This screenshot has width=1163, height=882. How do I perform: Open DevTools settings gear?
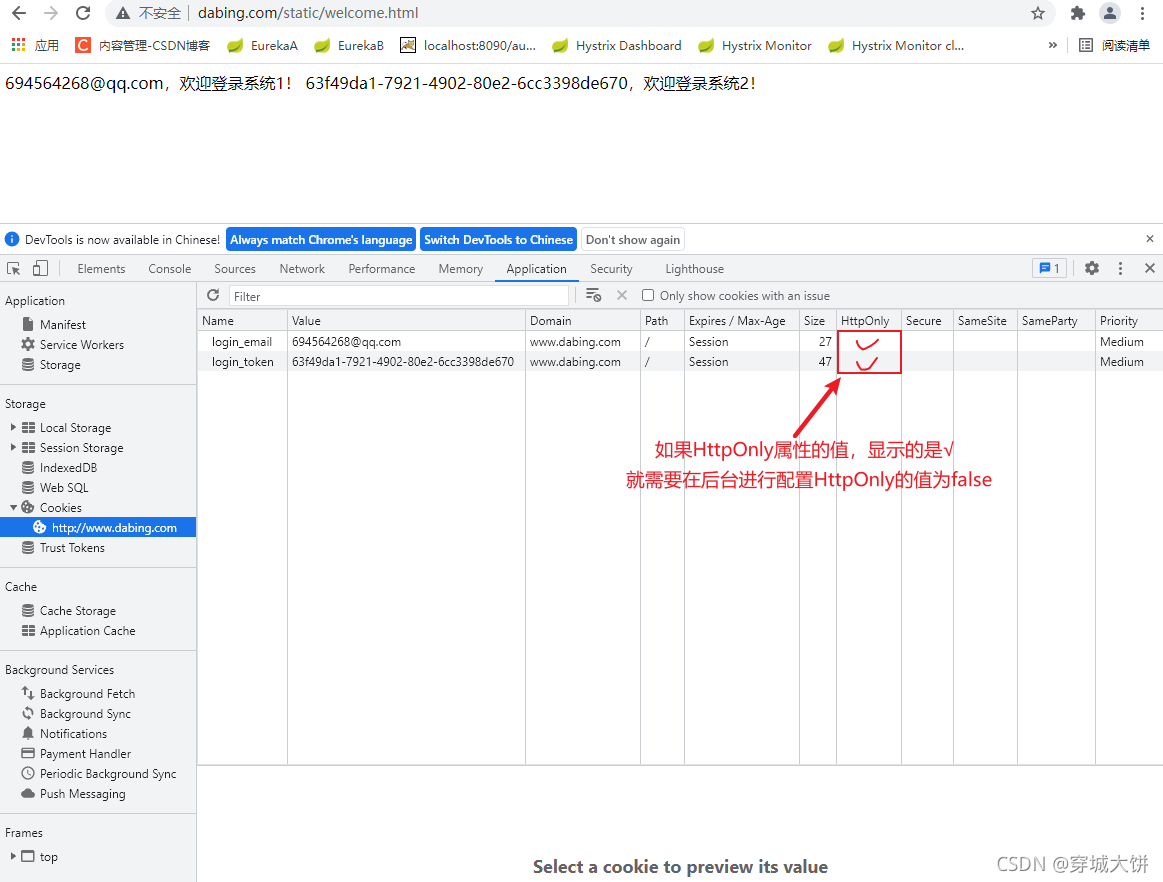[x=1092, y=269]
